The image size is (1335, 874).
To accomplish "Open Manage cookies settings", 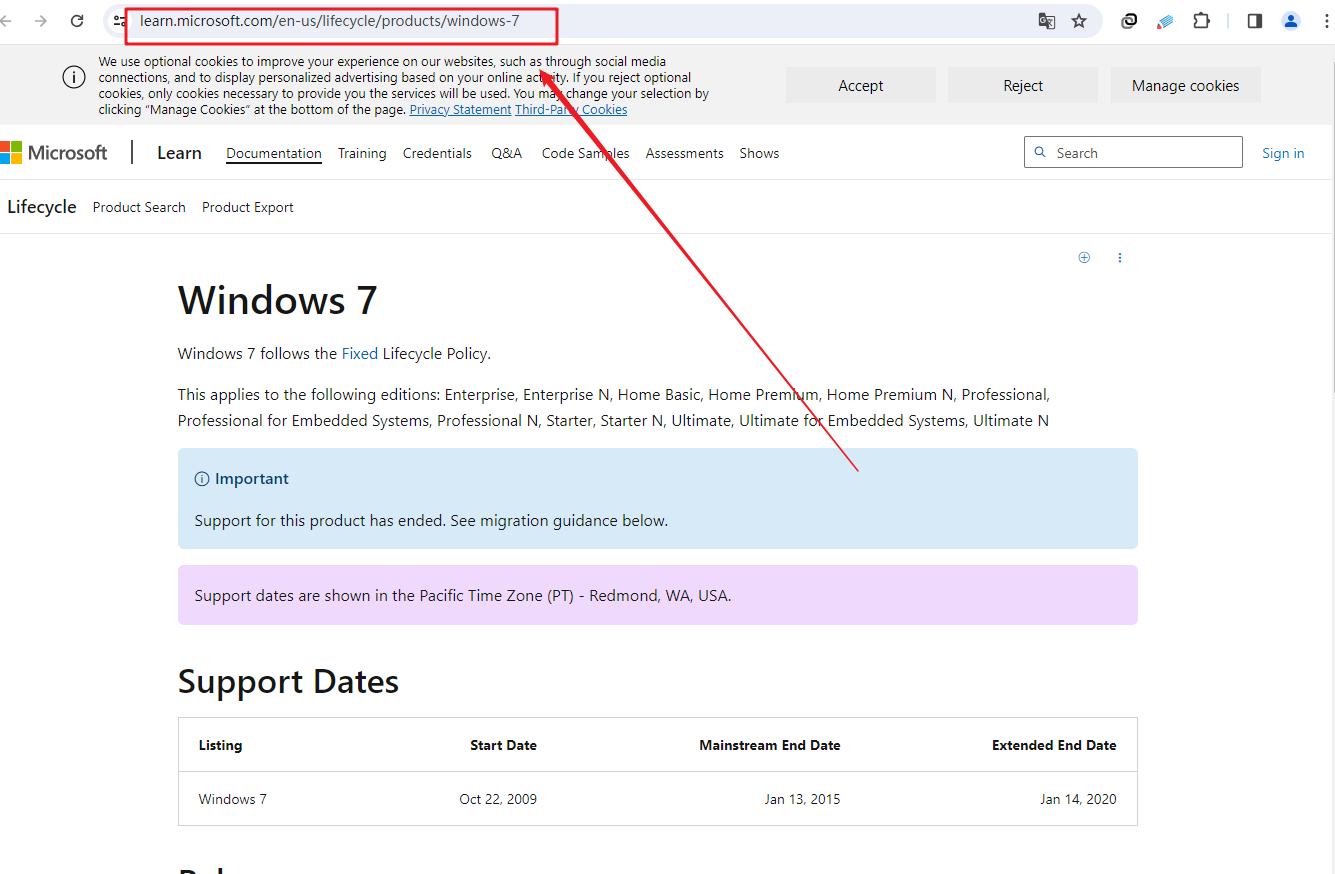I will pos(1185,86).
